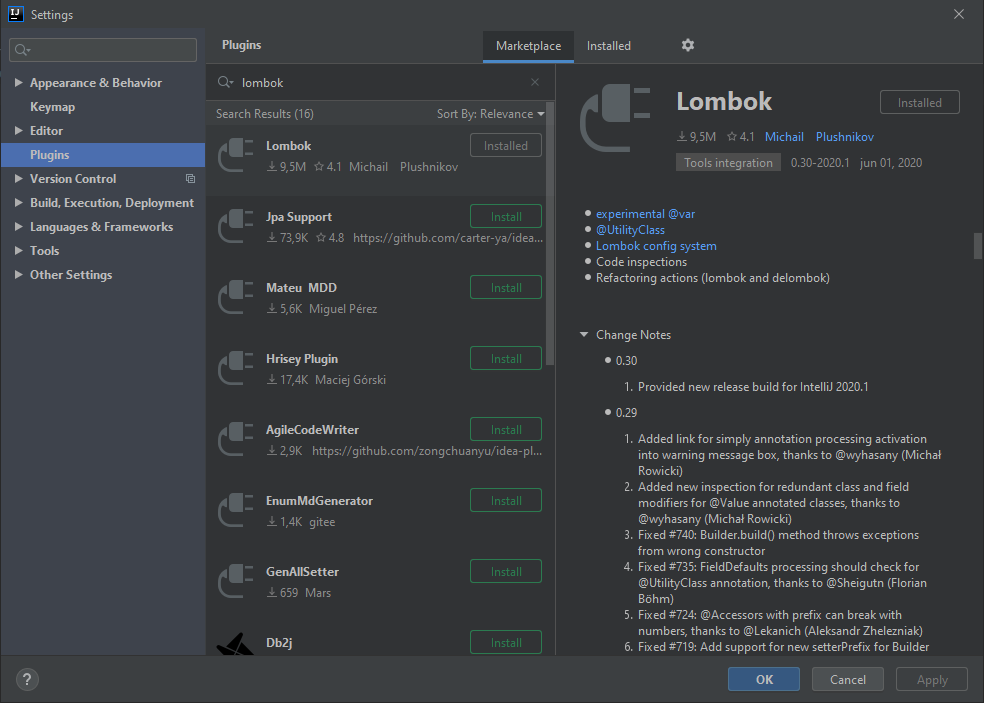The image size is (984, 703).
Task: Open Plushnikov author link in details
Action: (845, 137)
